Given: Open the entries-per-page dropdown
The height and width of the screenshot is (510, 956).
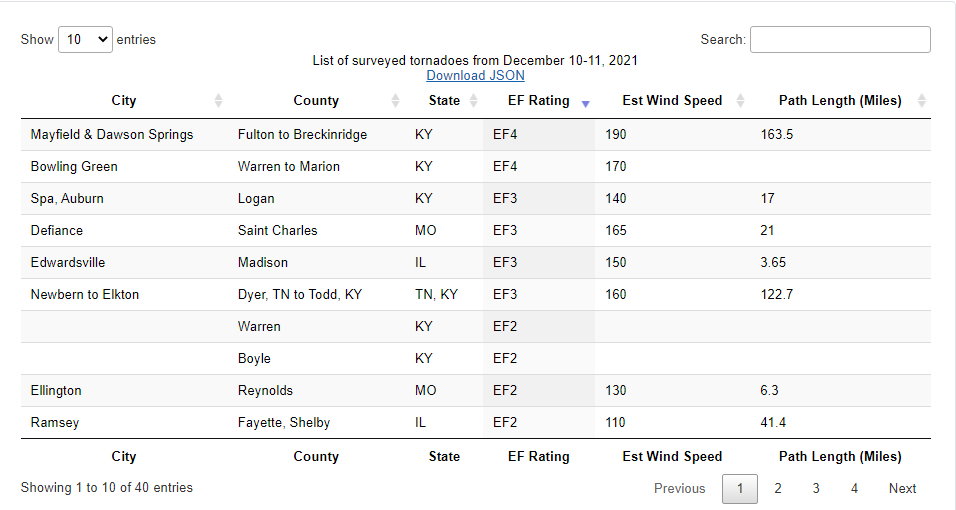Looking at the screenshot, I should click(85, 40).
